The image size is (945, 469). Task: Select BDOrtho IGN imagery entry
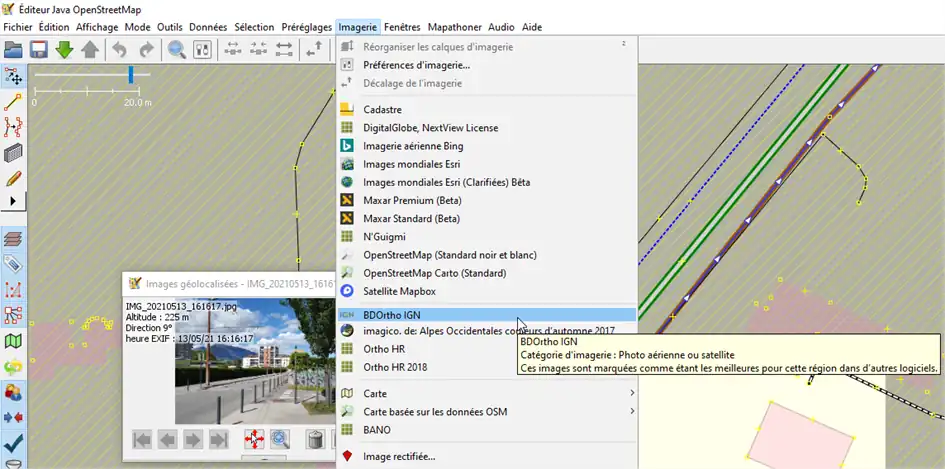[x=392, y=314]
